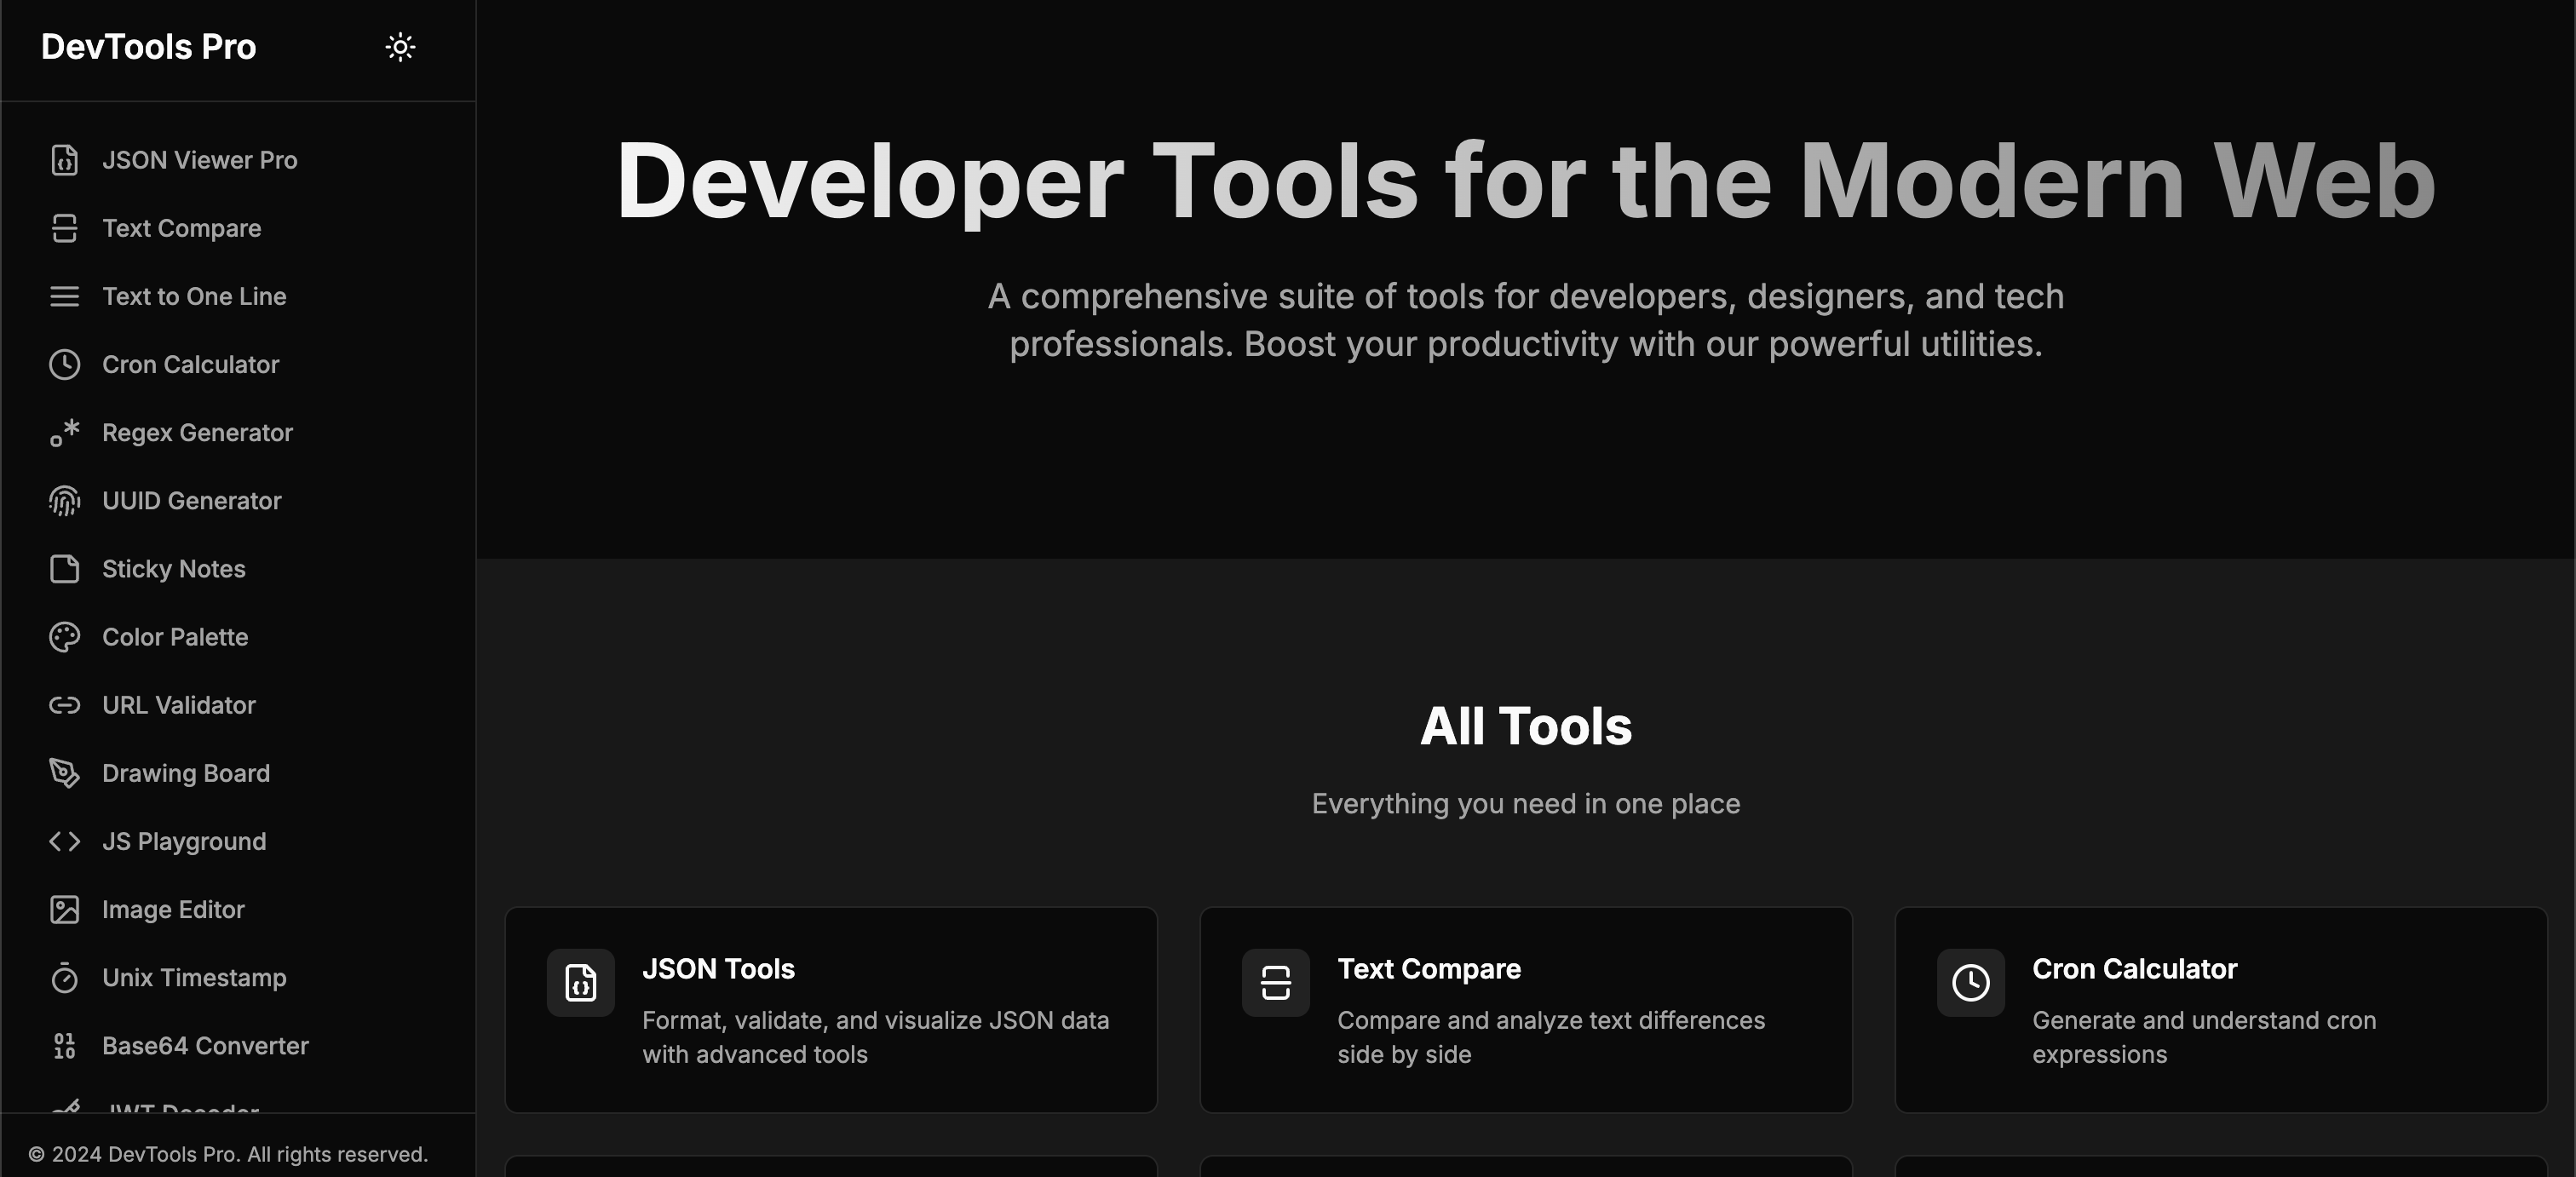Click the Drawing Board pen icon
Viewport: 2576px width, 1177px height.
(64, 773)
